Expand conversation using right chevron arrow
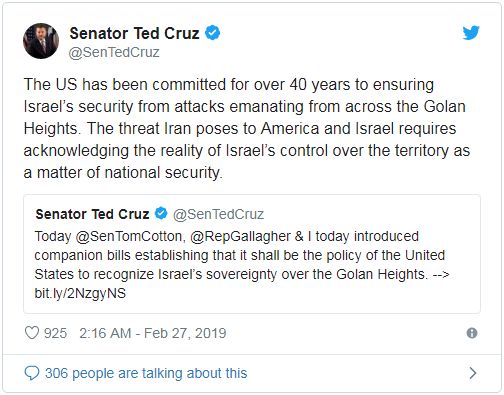504x395 pixels. point(473,373)
